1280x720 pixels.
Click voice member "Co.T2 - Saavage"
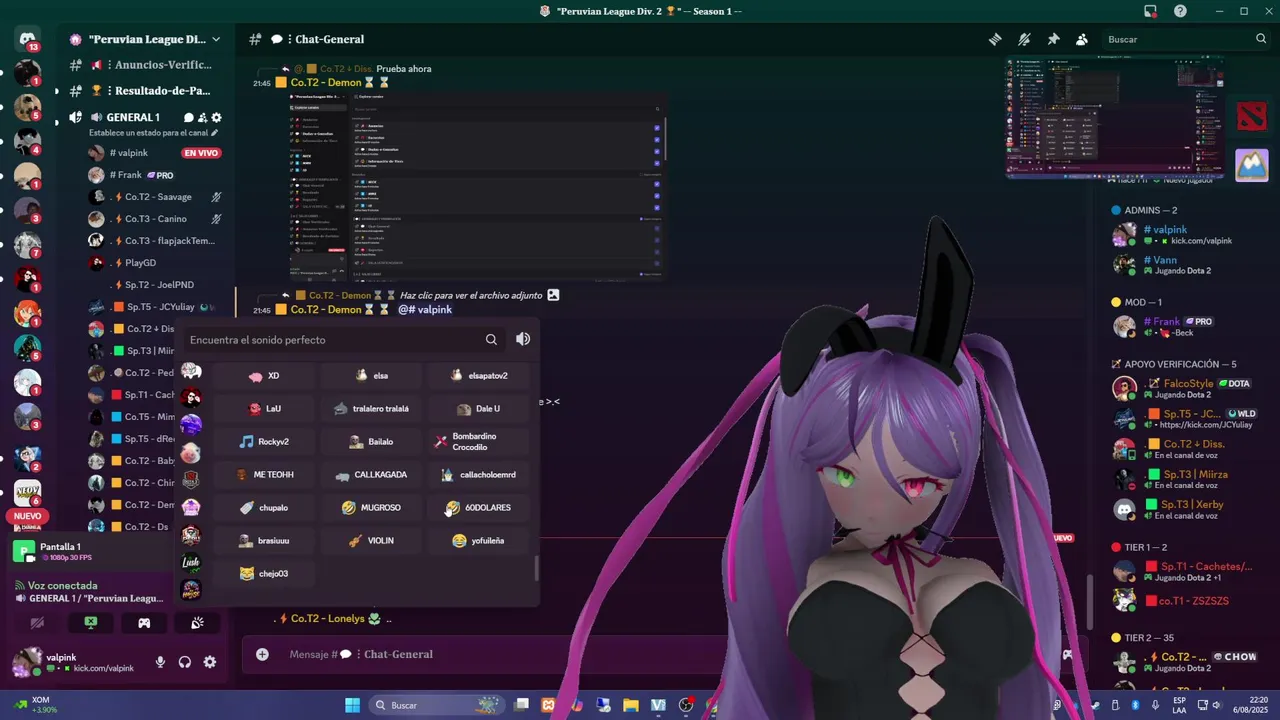click(x=158, y=197)
